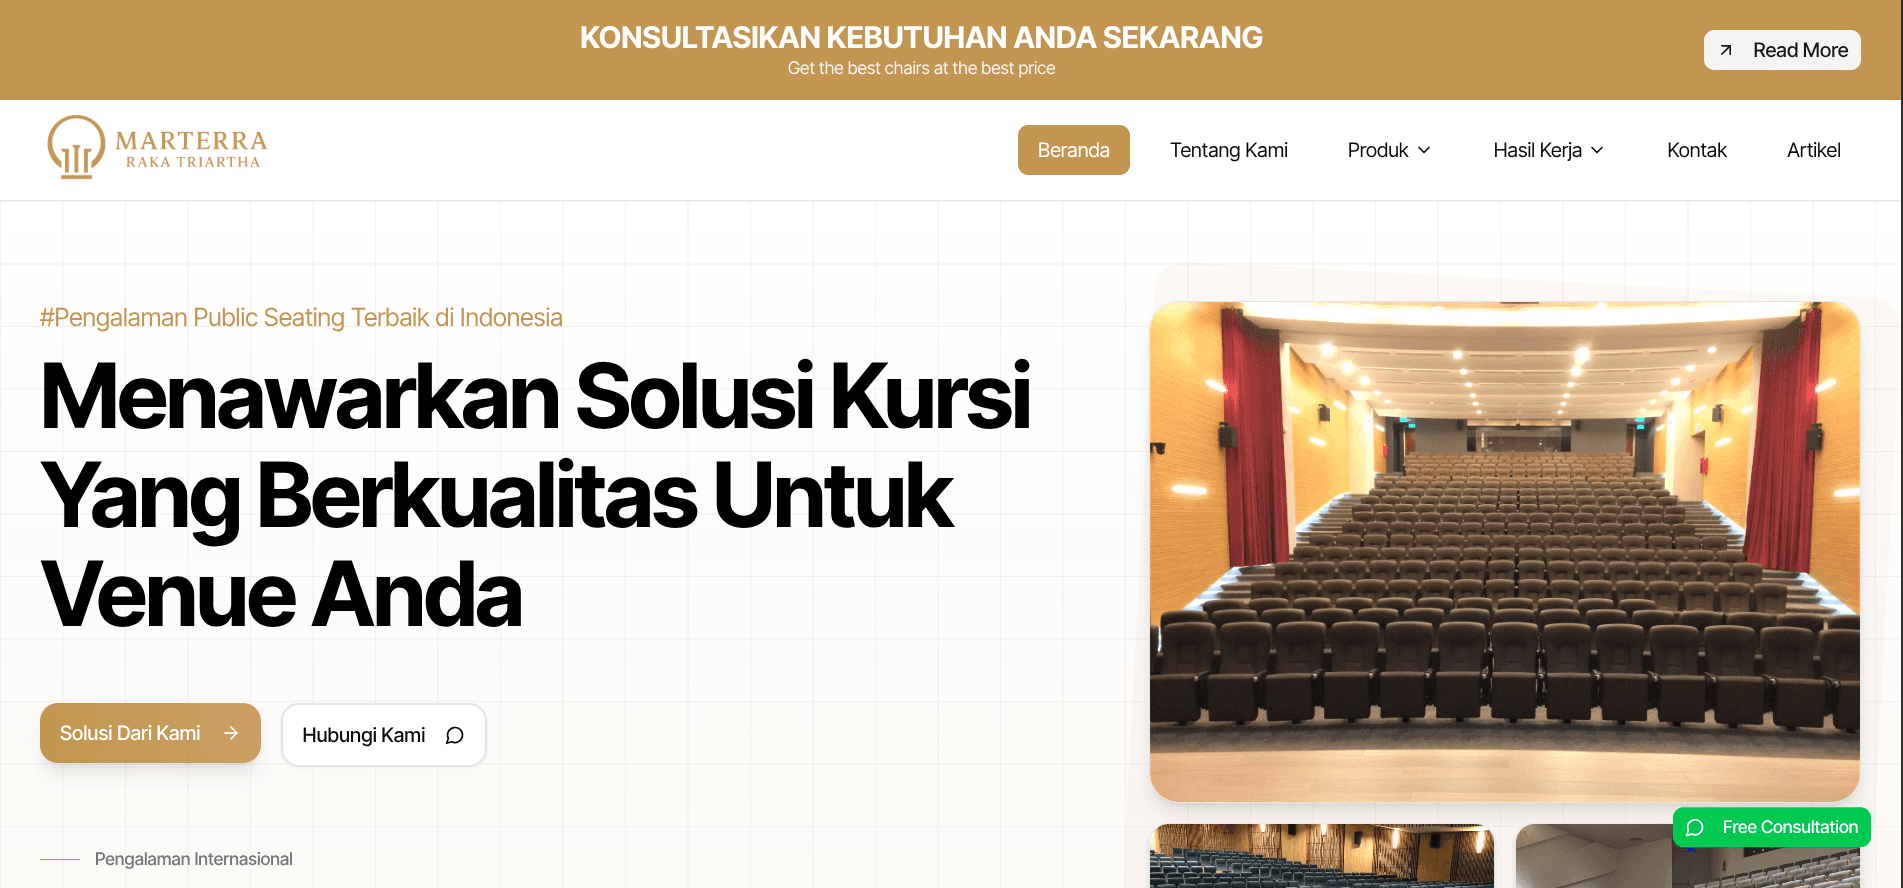Go to Tentang Kami page
This screenshot has width=1903, height=888.
1229,150
